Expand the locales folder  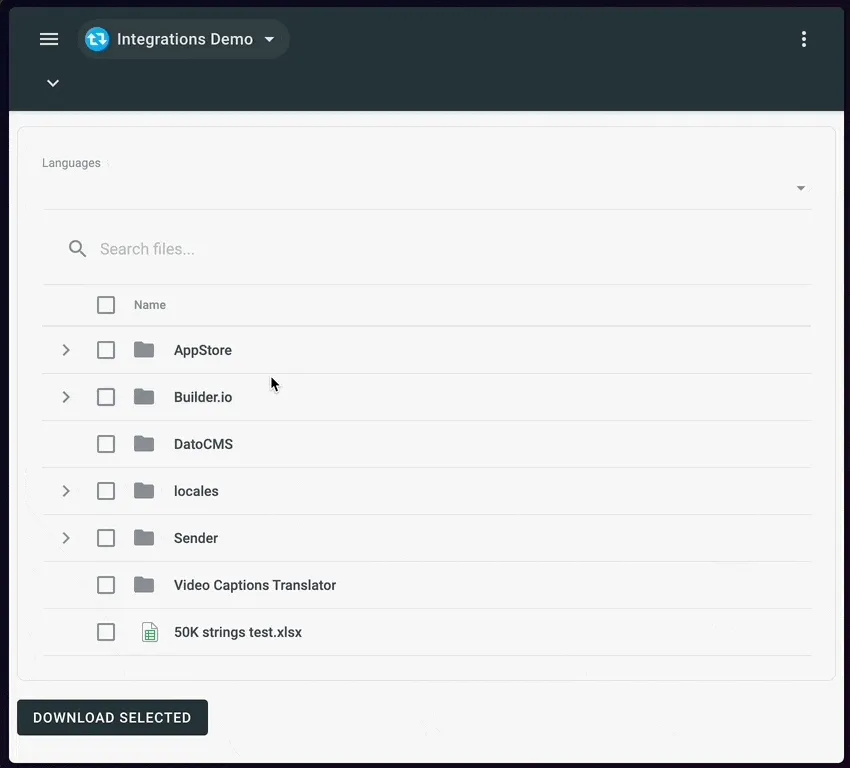pos(66,490)
